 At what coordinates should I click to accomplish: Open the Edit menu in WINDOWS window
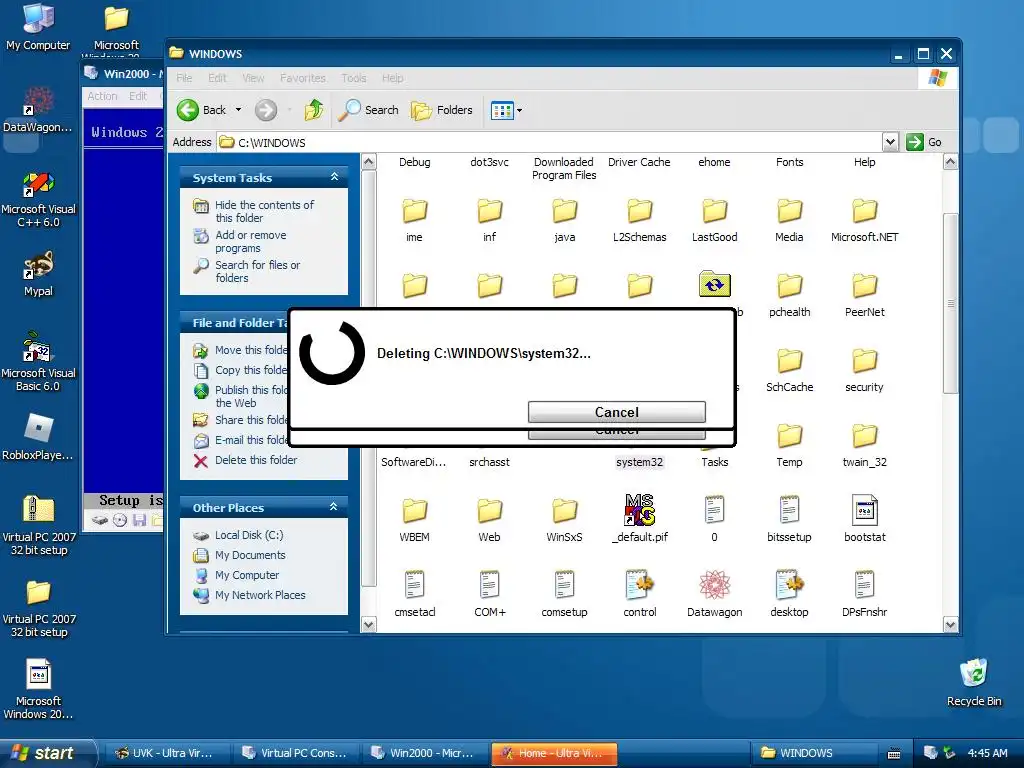217,78
